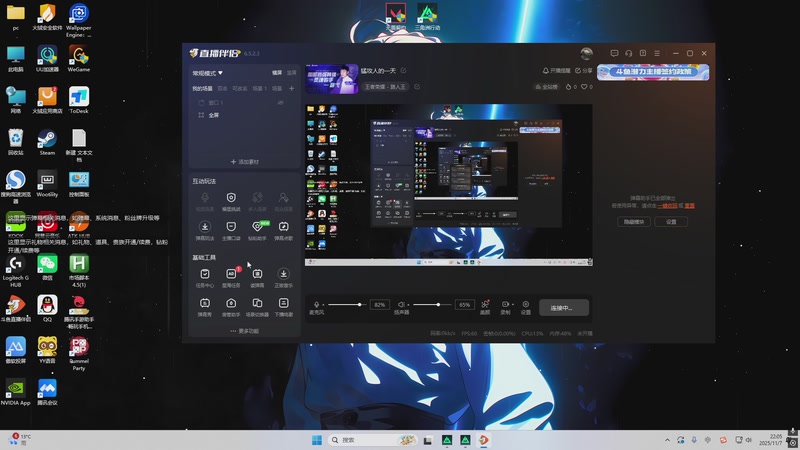
Task: Click 添加素材 to add a source
Action: (x=244, y=162)
